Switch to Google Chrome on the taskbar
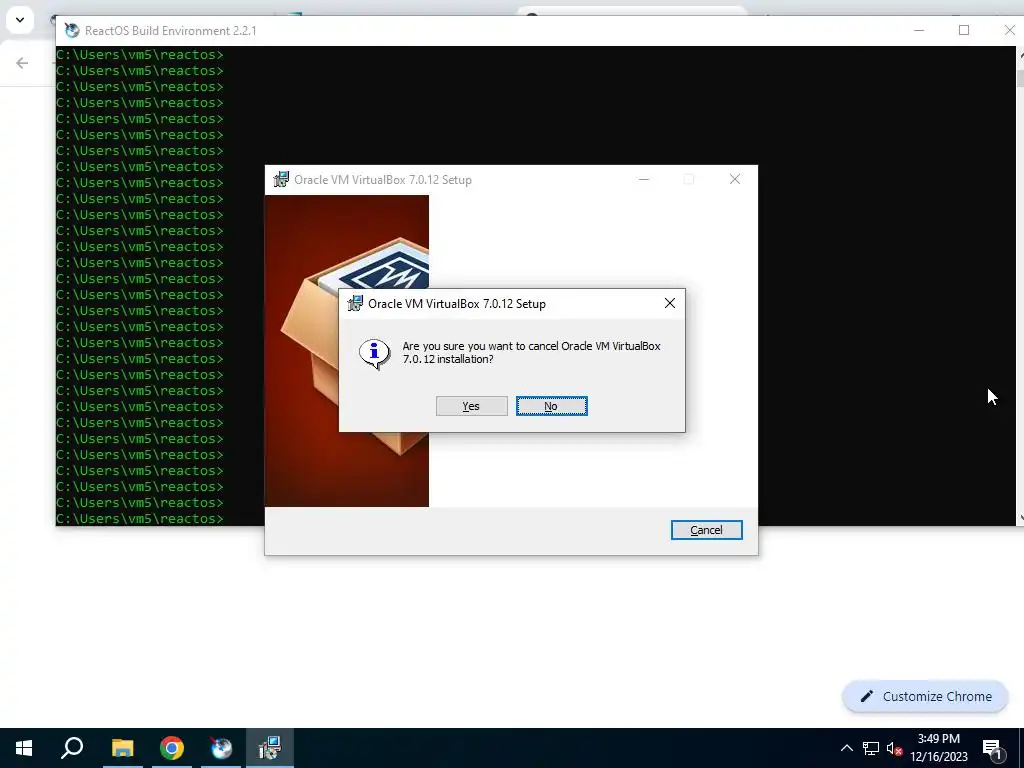Viewport: 1024px width, 768px height. tap(172, 748)
